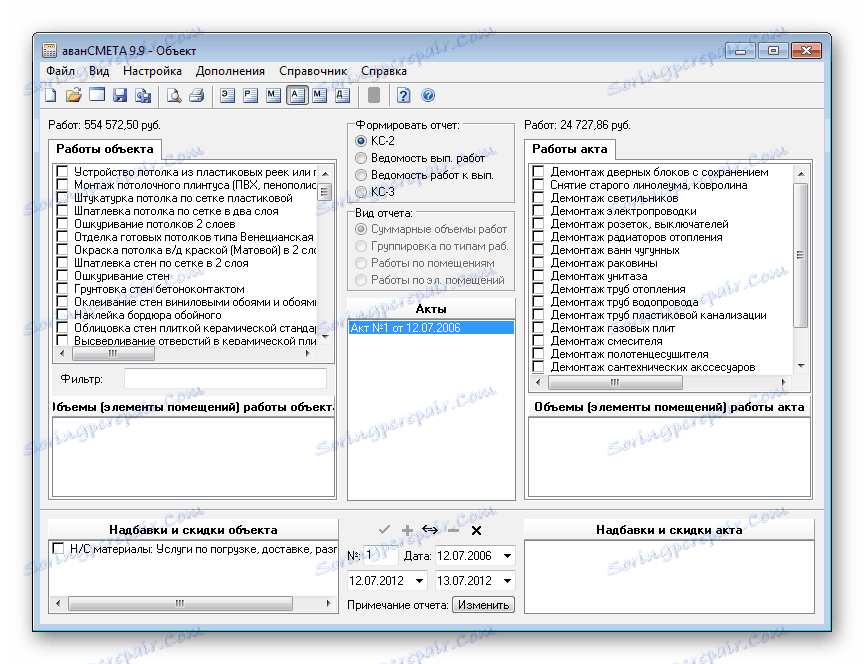This screenshot has height=664, width=864.
Task: Select 'Грунтовка стен бетоноконтактом' row text
Action: [x=159, y=289]
